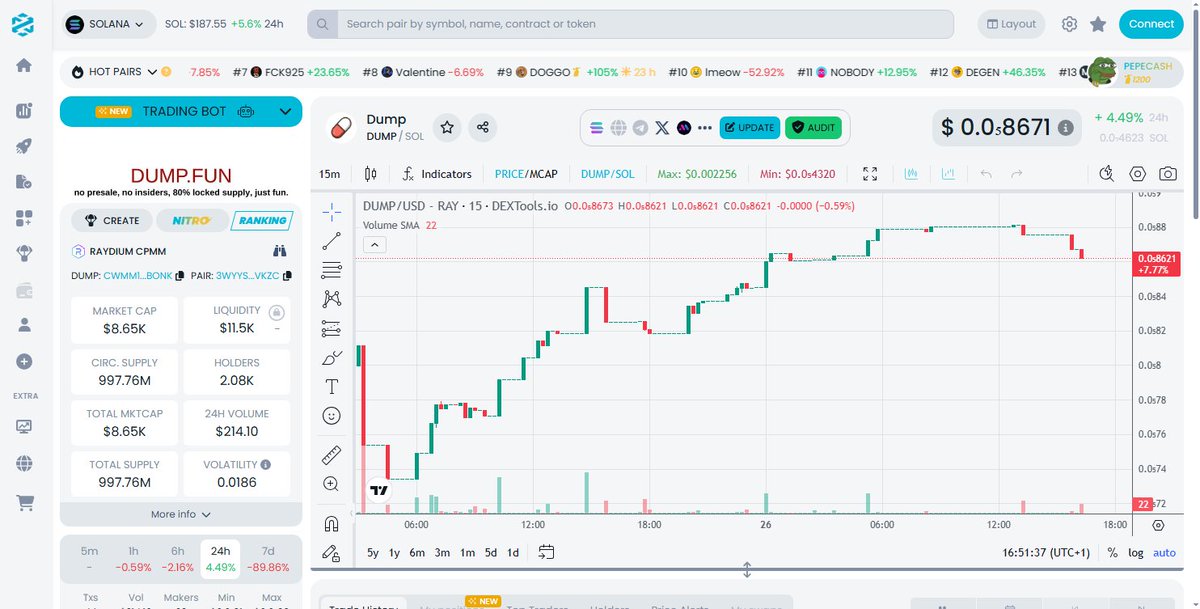
Task: Click the CREATE button
Action: coord(112,220)
